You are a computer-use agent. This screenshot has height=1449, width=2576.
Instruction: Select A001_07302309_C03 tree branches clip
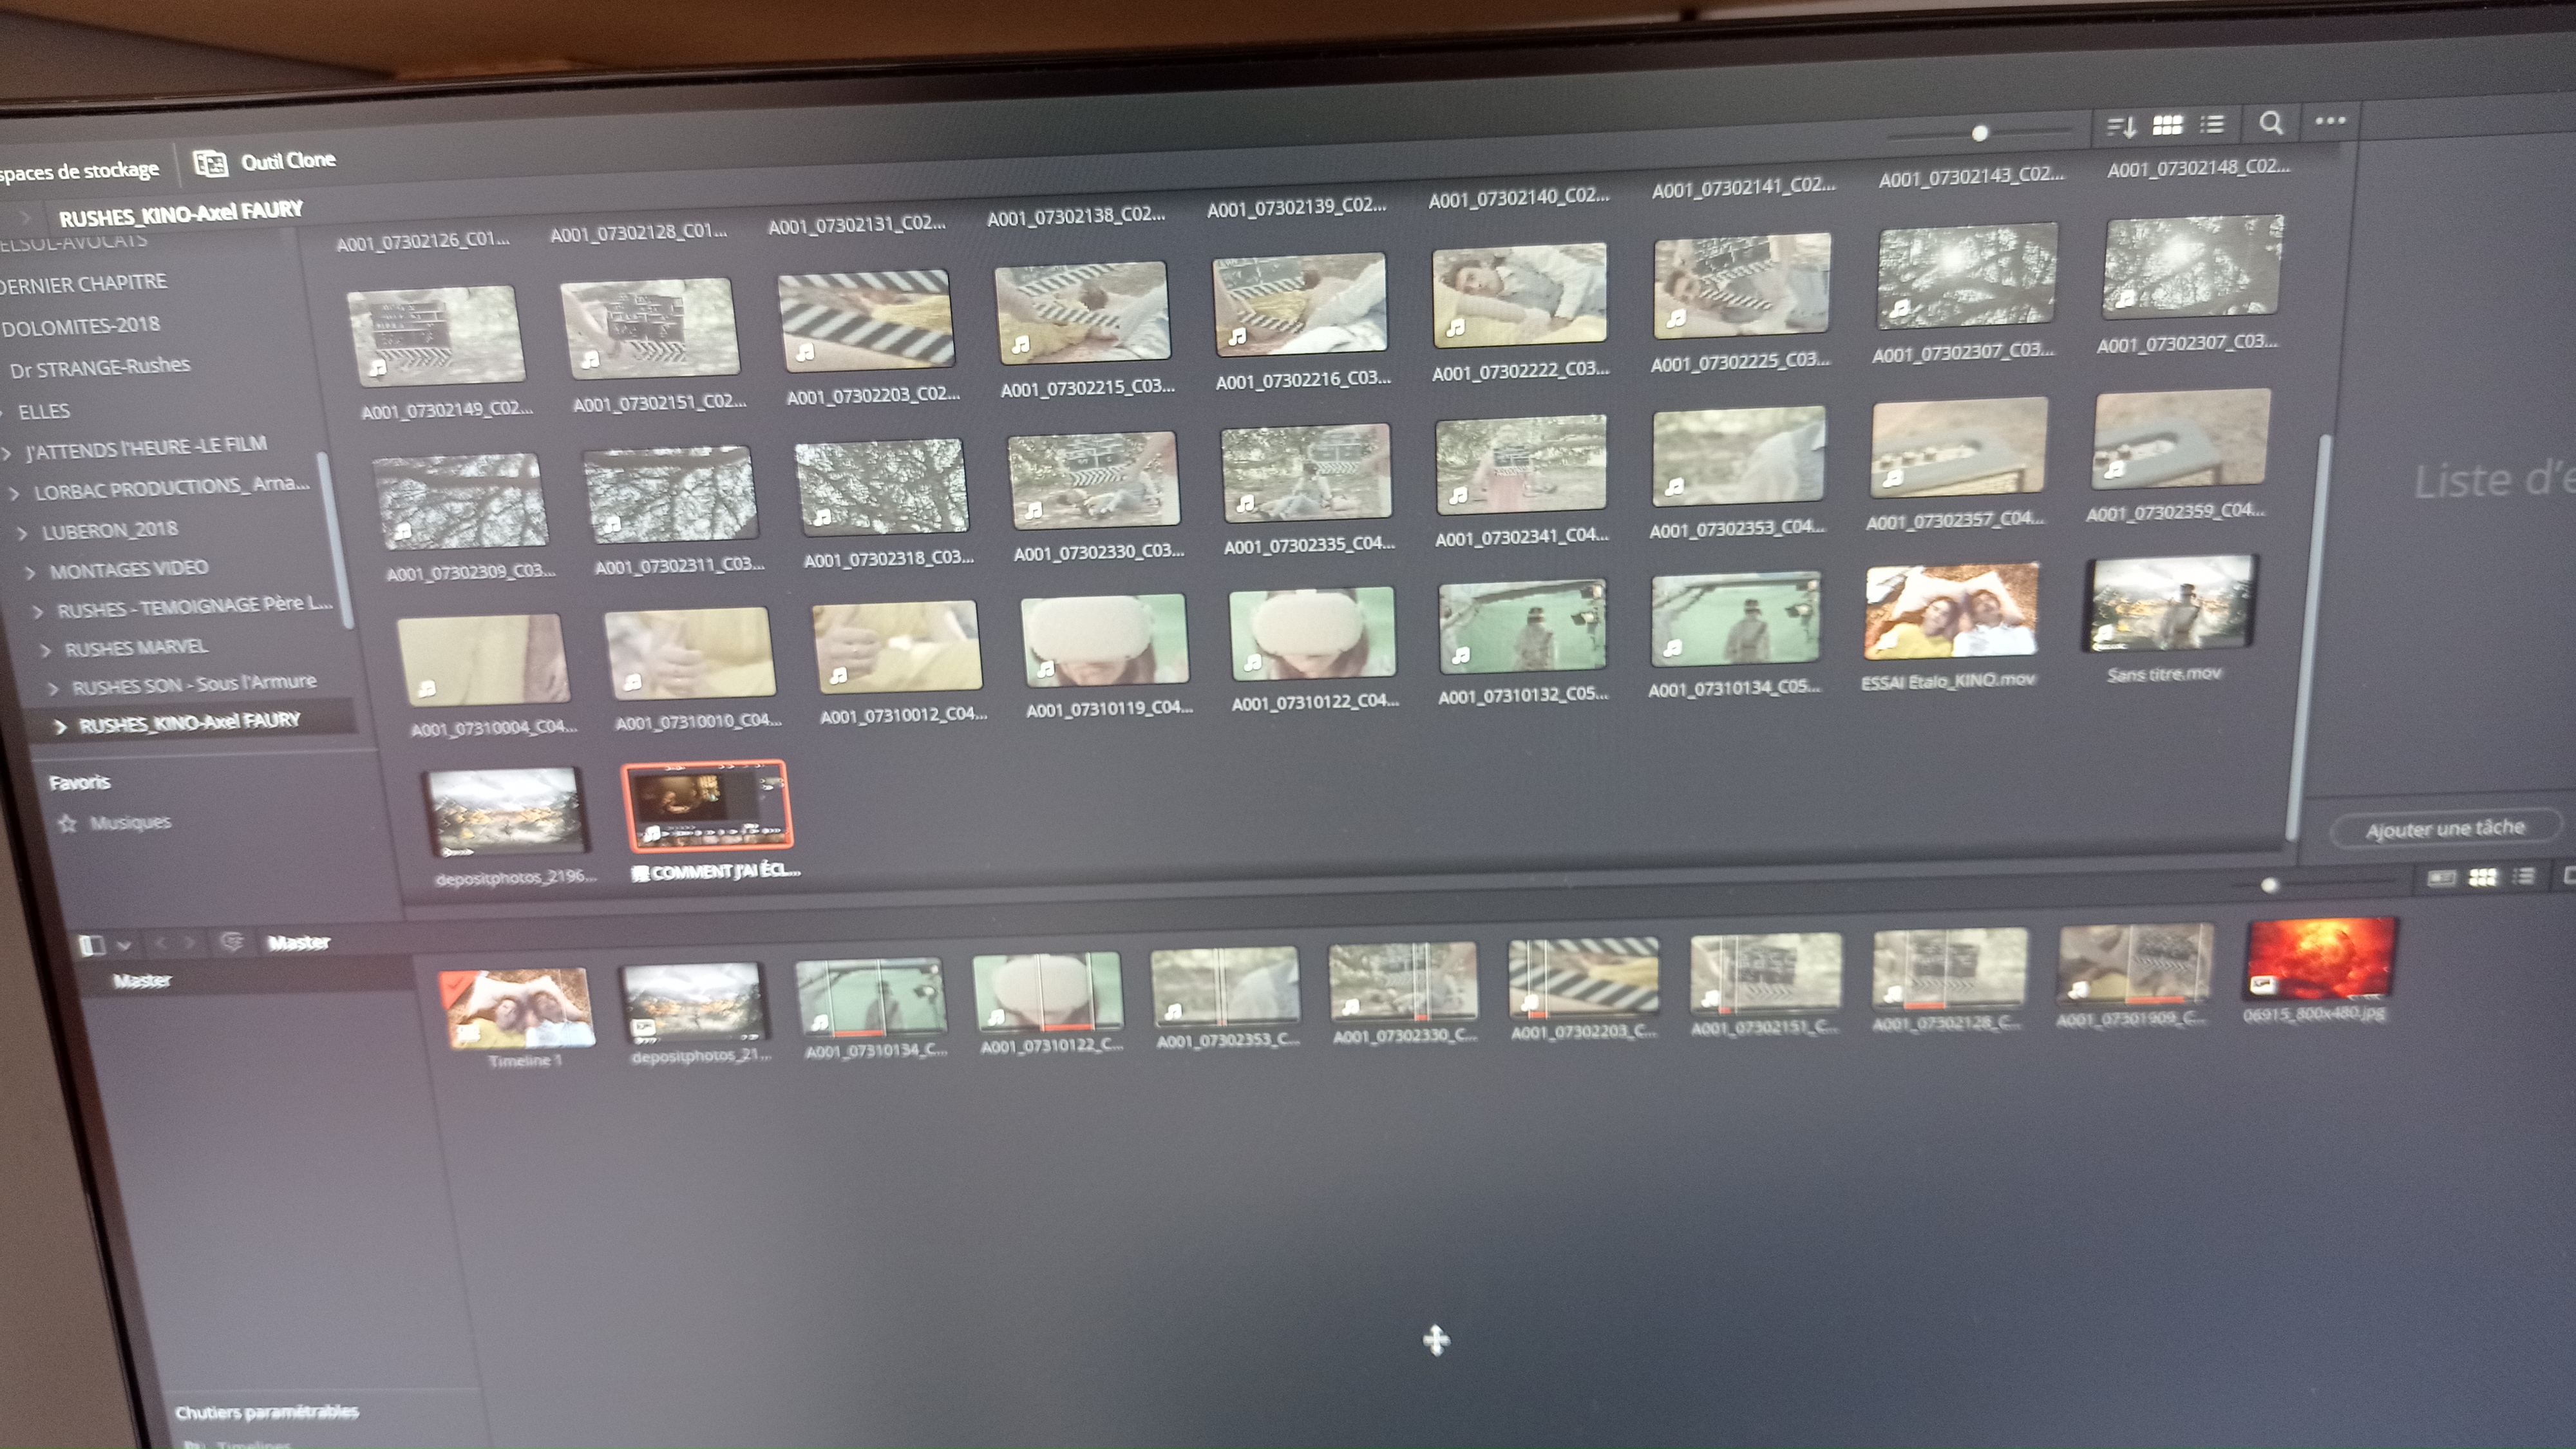(x=461, y=502)
